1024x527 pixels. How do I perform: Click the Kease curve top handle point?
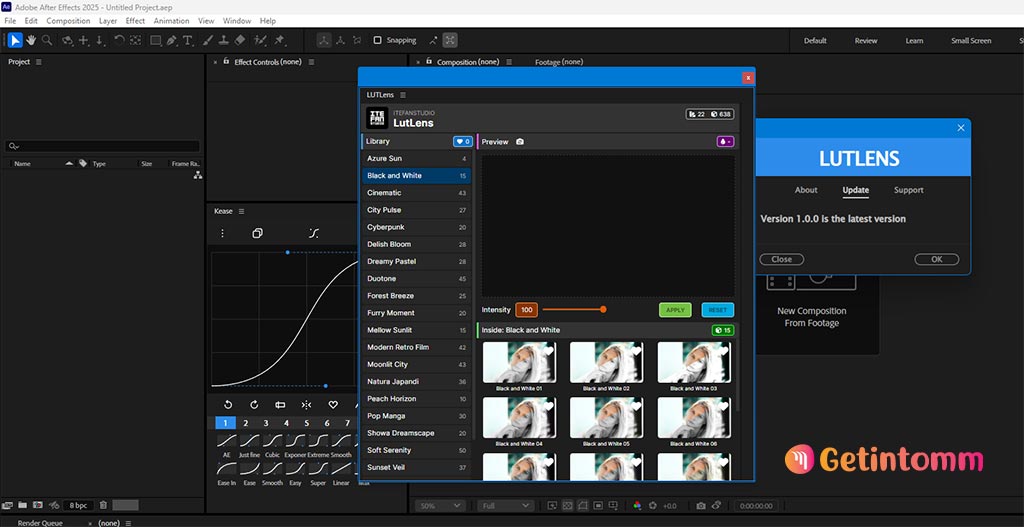pyautogui.click(x=287, y=252)
